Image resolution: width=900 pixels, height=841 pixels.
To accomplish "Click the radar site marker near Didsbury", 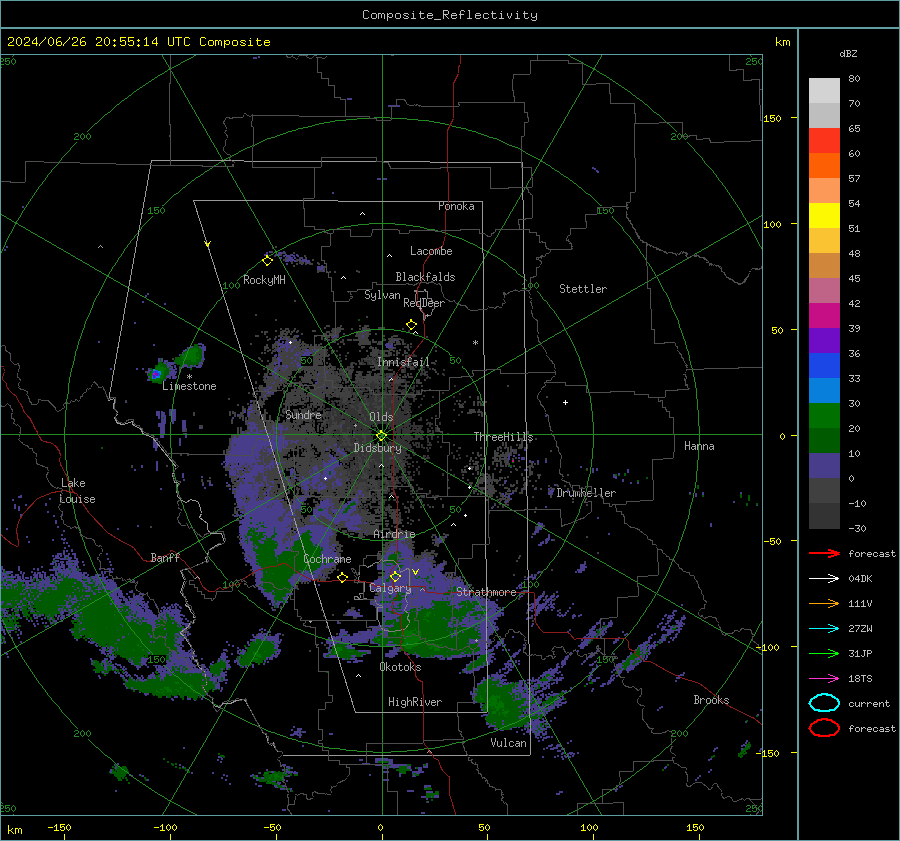I will pyautogui.click(x=381, y=436).
